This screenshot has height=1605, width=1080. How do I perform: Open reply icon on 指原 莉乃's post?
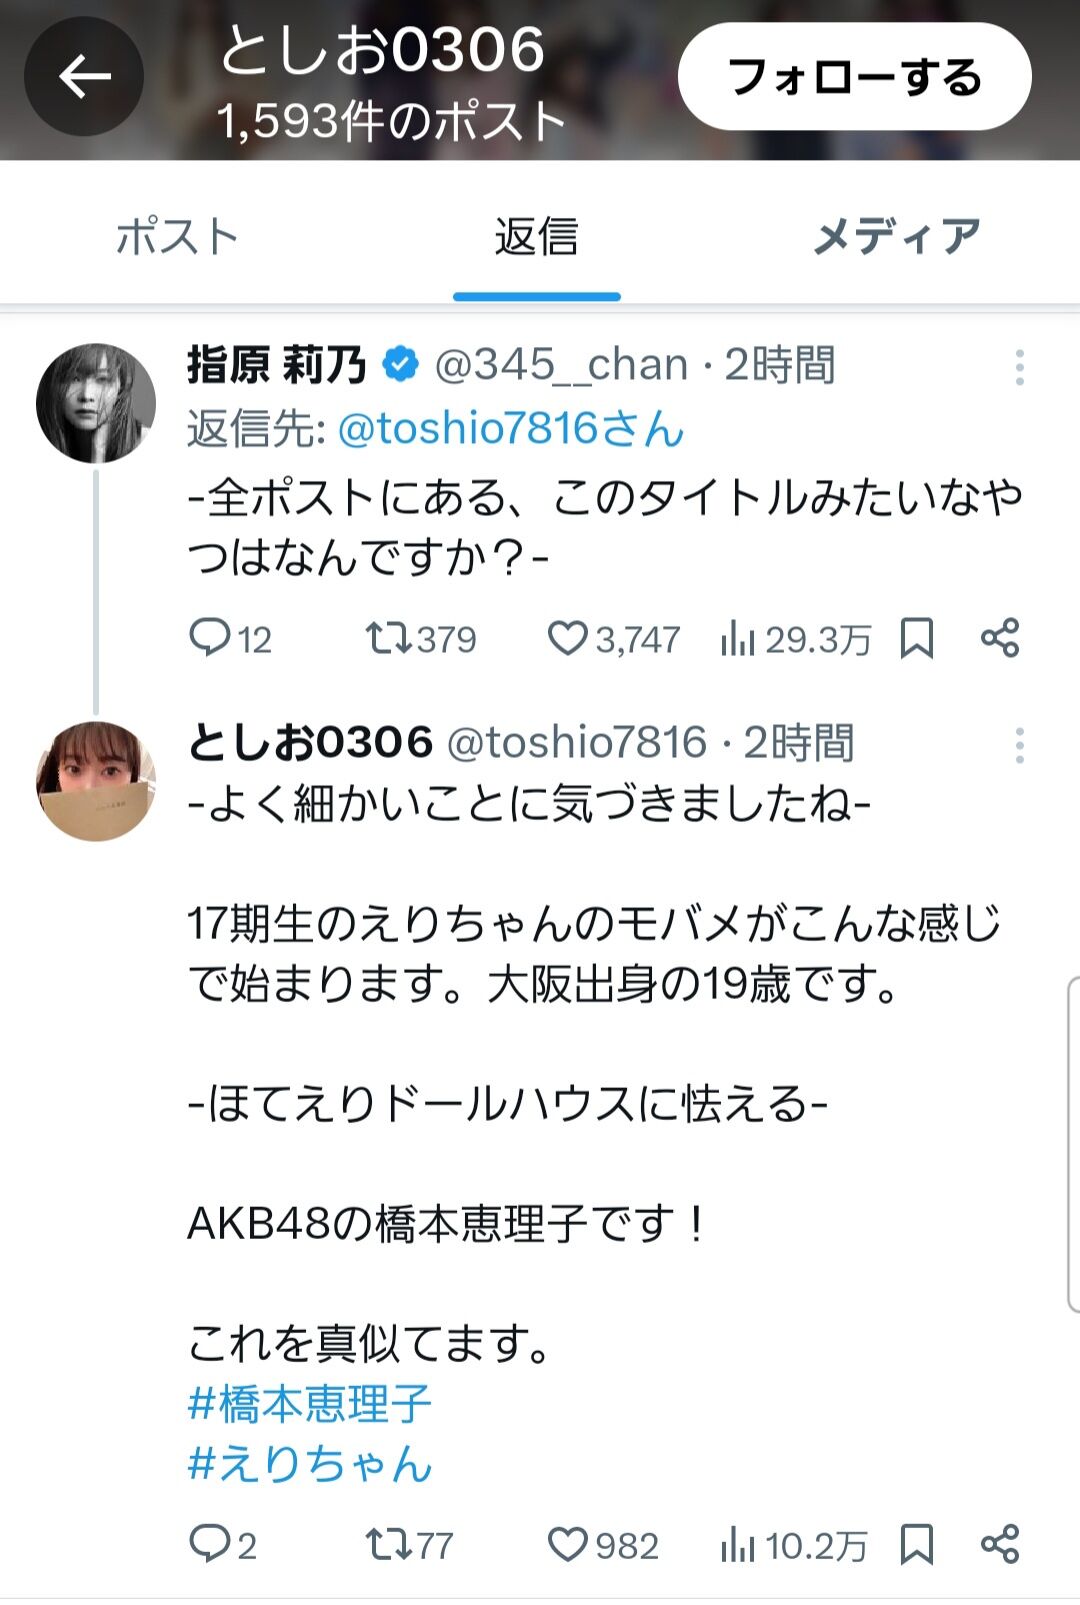click(210, 638)
